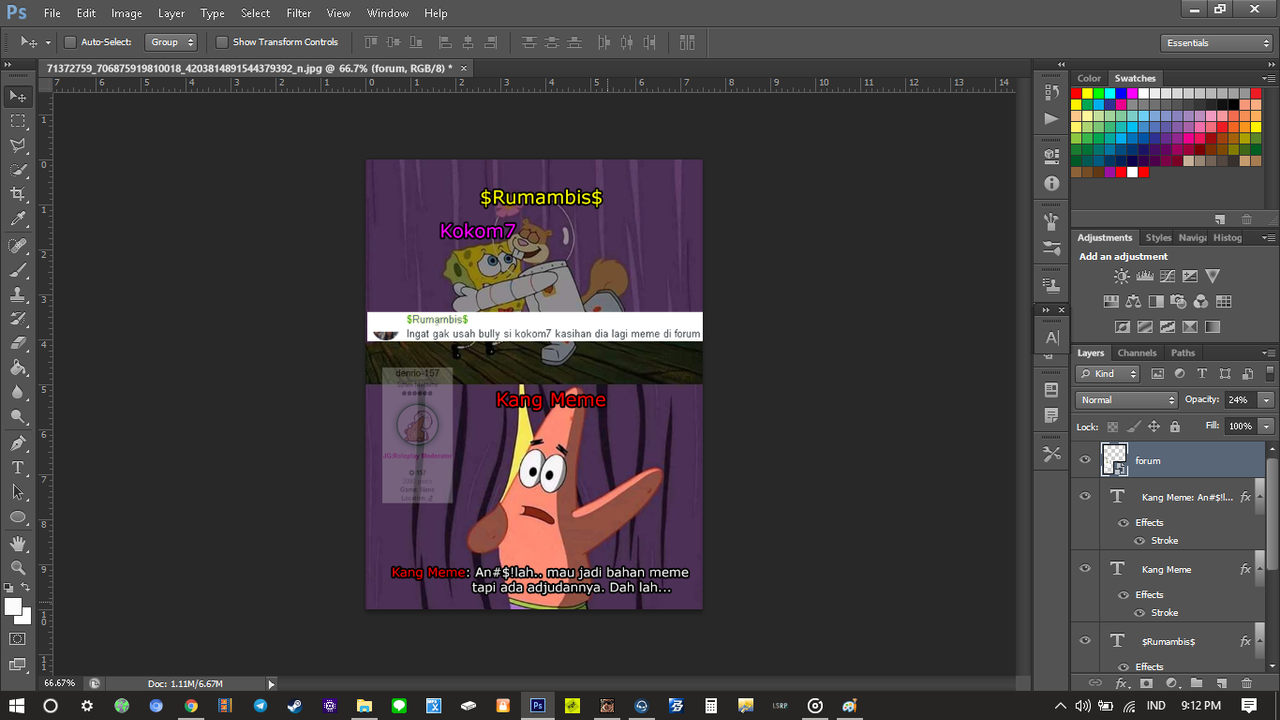Select the Eraser tool
Viewport: 1280px width, 720px height.
click(x=18, y=344)
